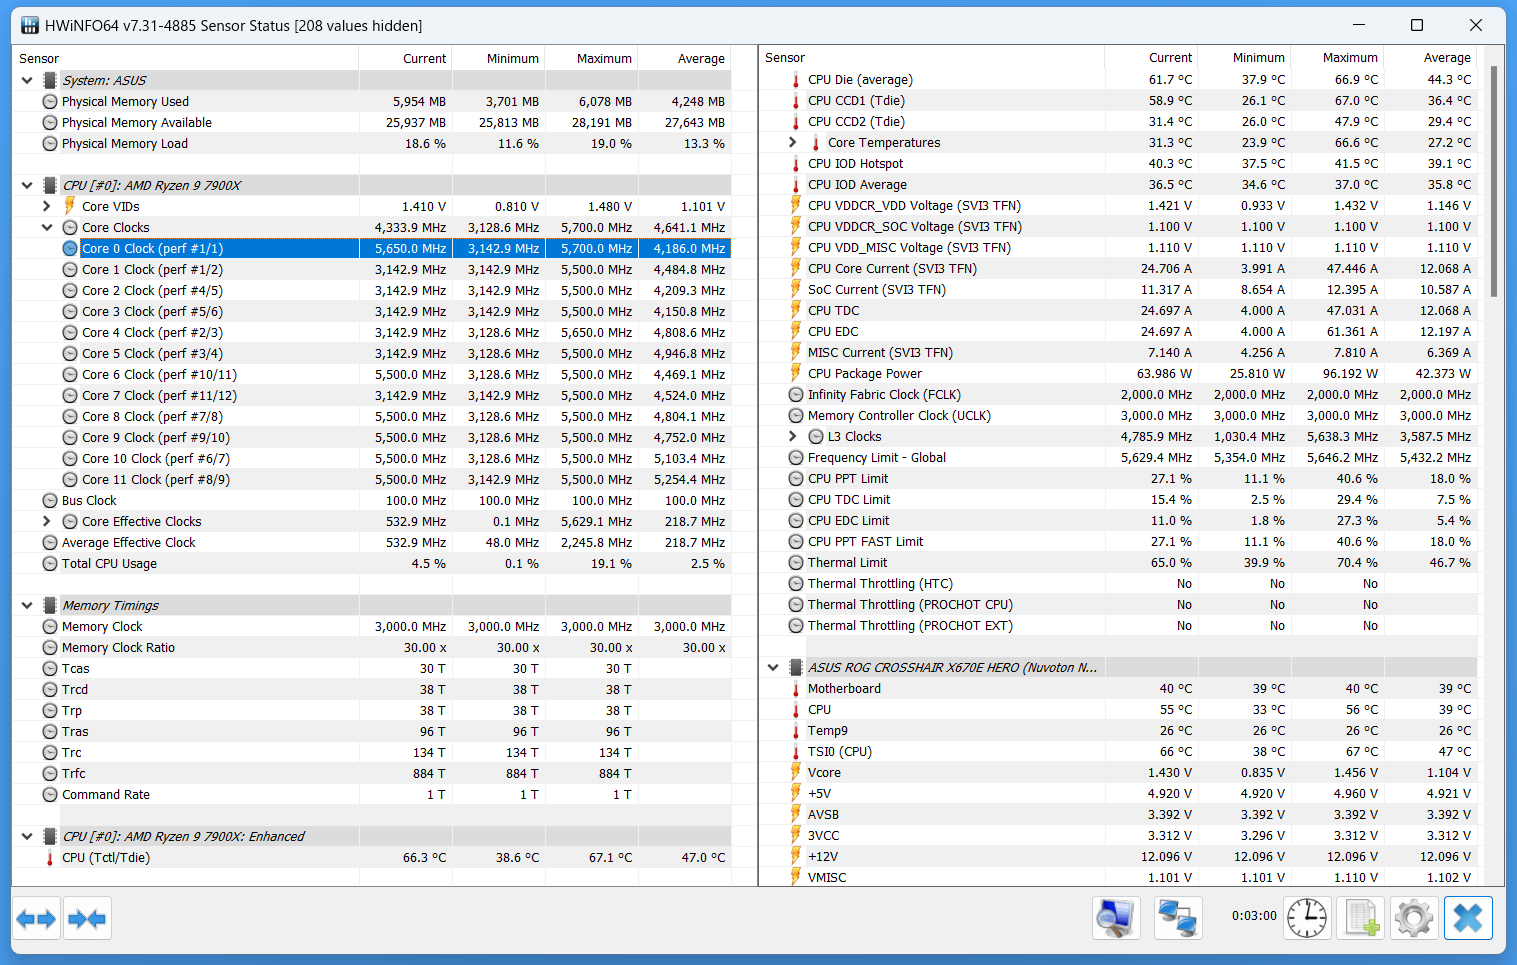This screenshot has height=965, width=1517.
Task: Collapse the System: ASUS group
Action: 27,80
